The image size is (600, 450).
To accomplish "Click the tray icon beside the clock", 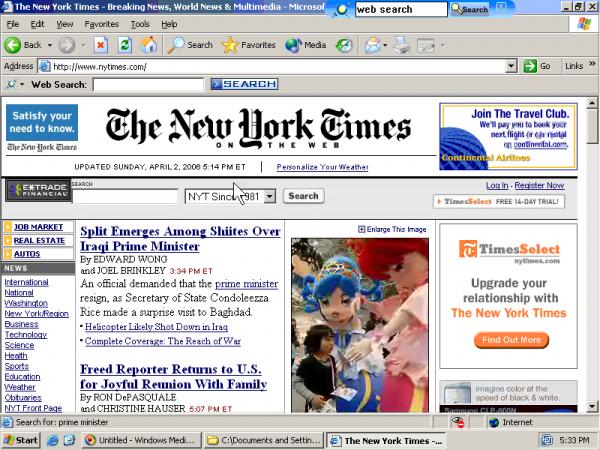I will (547, 440).
